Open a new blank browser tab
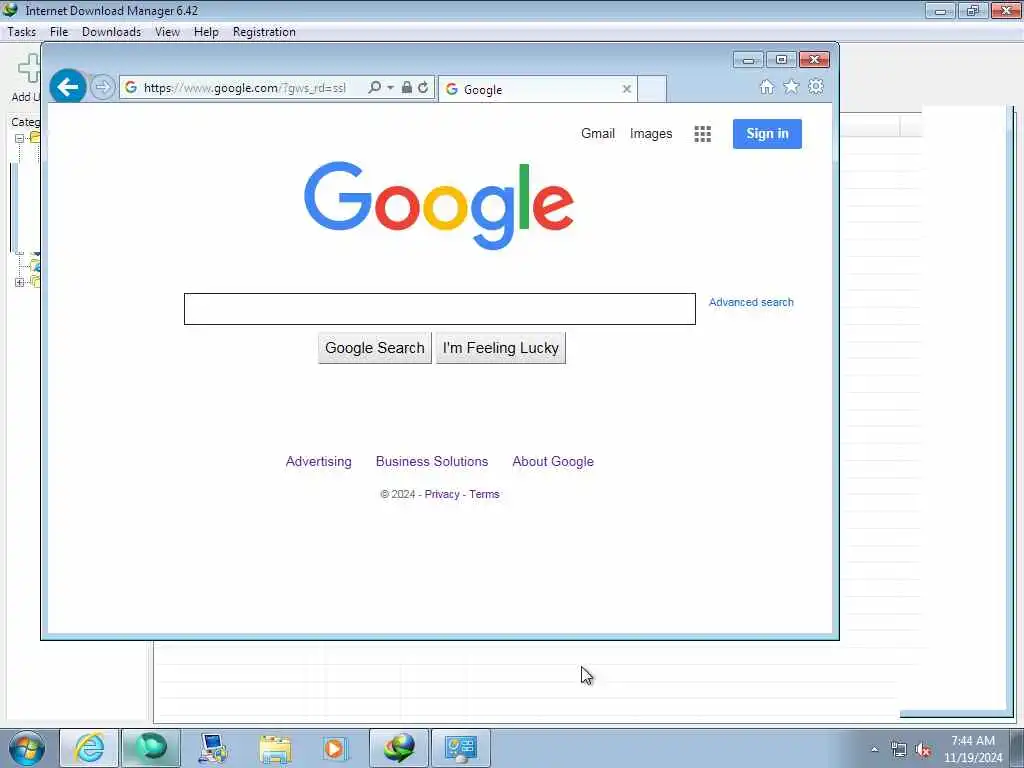 pos(652,89)
